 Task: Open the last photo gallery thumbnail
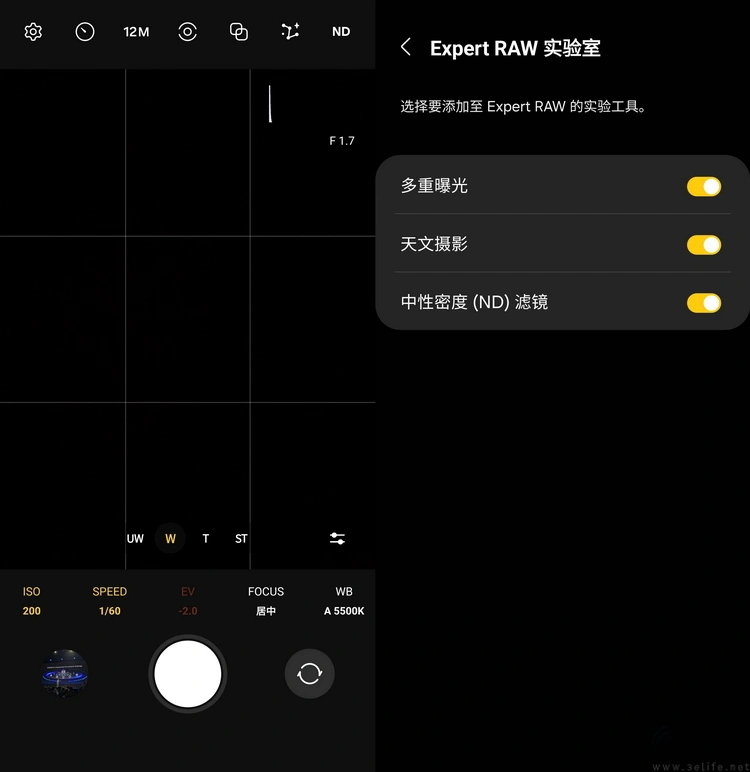[x=65, y=674]
